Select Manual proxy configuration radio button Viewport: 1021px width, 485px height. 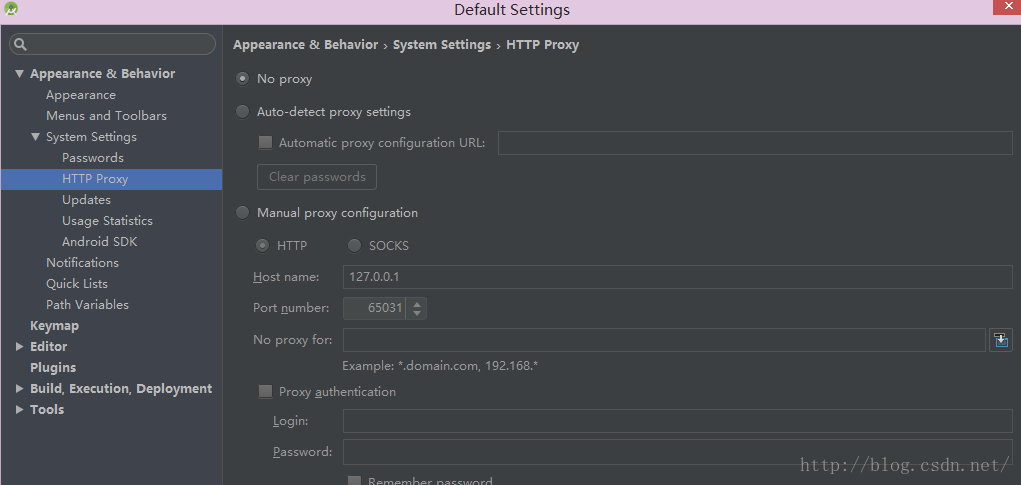pyautogui.click(x=243, y=213)
